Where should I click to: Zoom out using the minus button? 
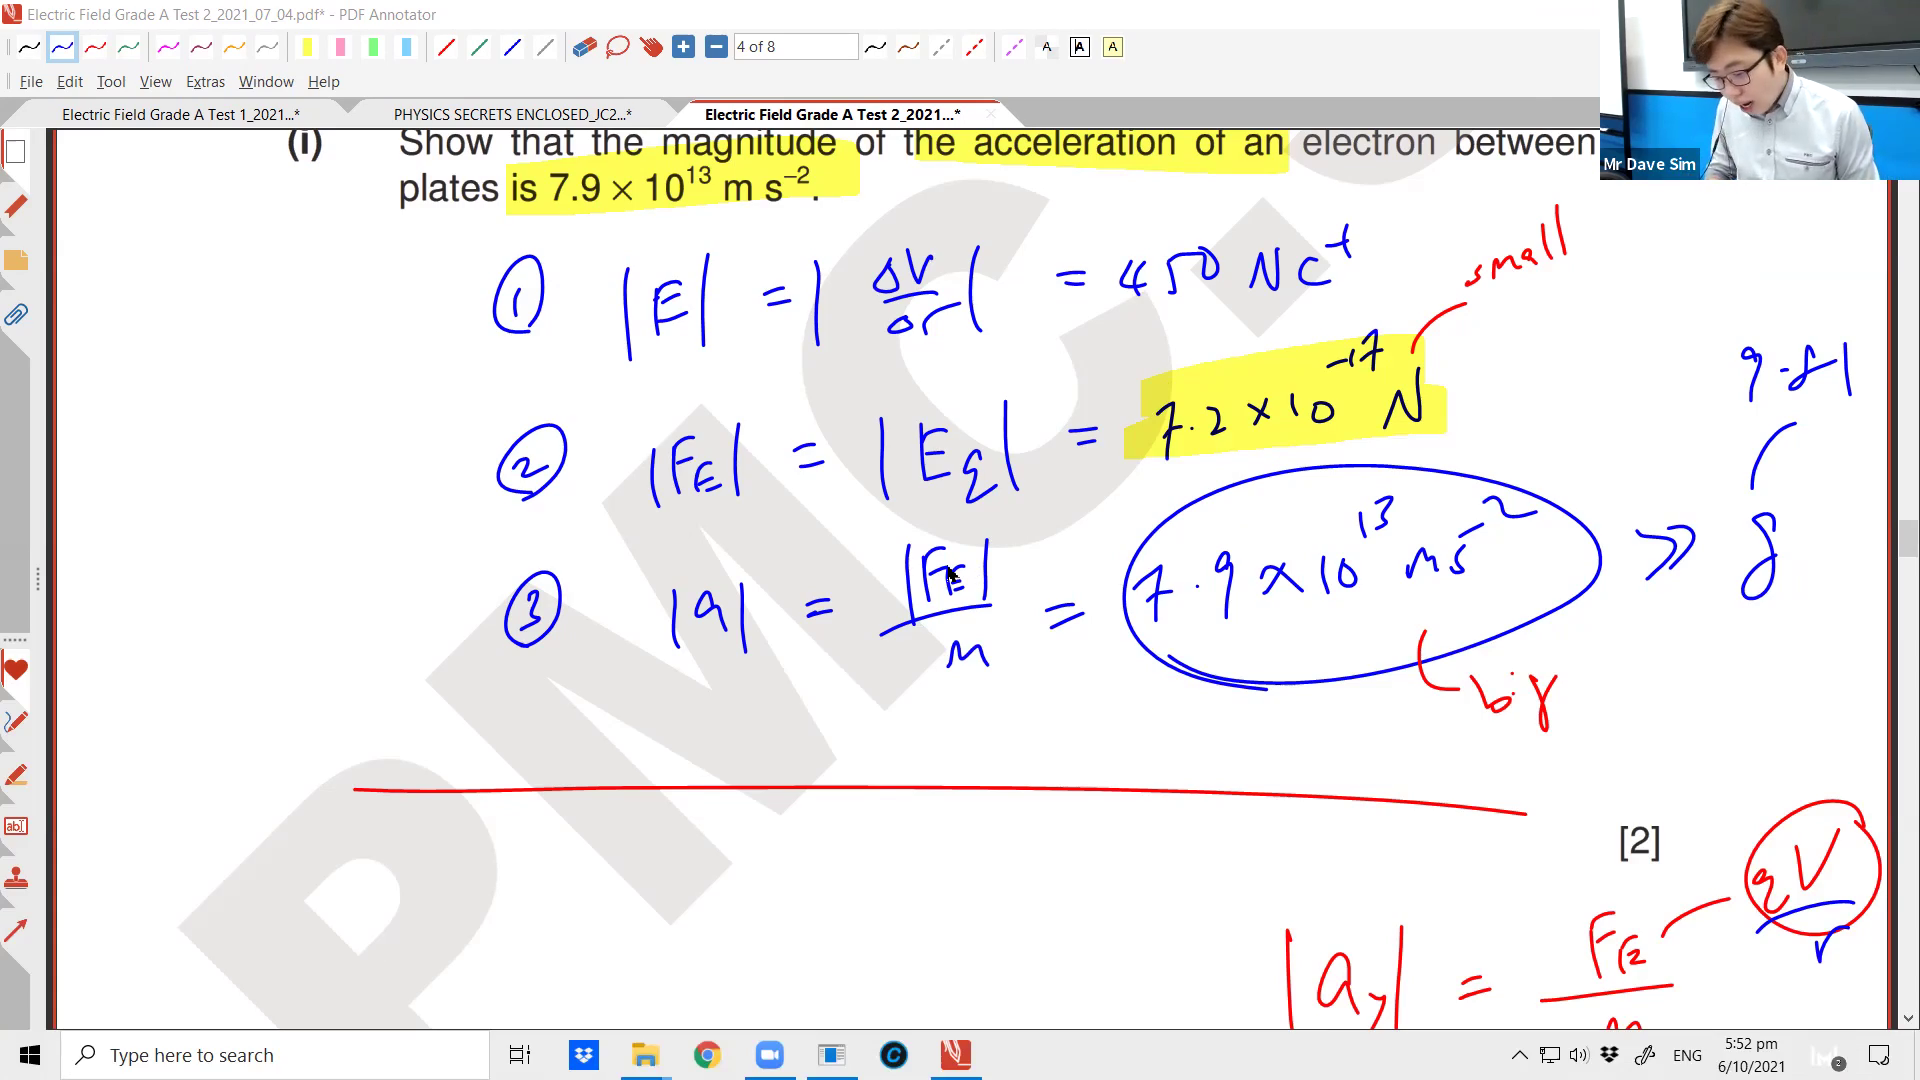point(716,46)
